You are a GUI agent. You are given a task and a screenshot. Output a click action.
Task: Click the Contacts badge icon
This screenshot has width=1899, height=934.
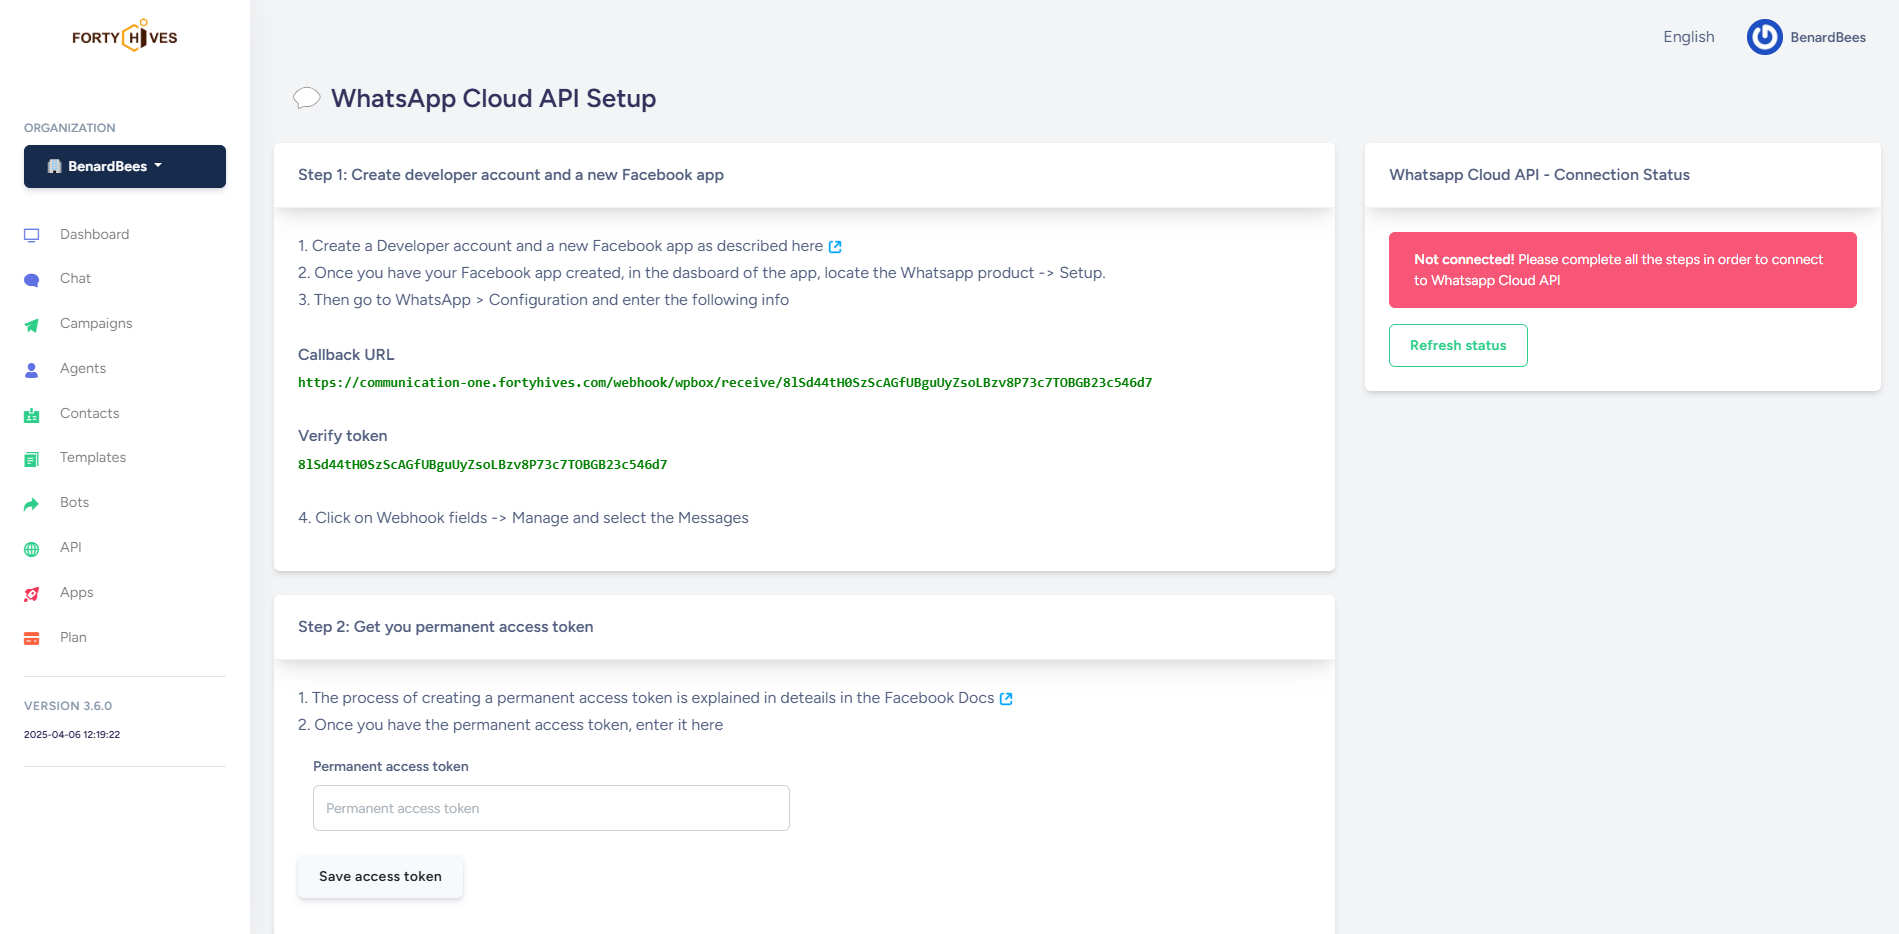(x=32, y=415)
